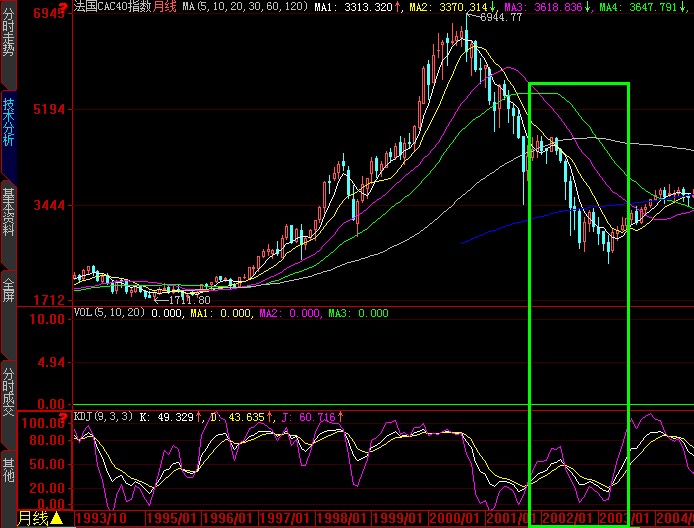Open the 月线 period selector
The height and width of the screenshot is (528, 694).
click(33, 519)
